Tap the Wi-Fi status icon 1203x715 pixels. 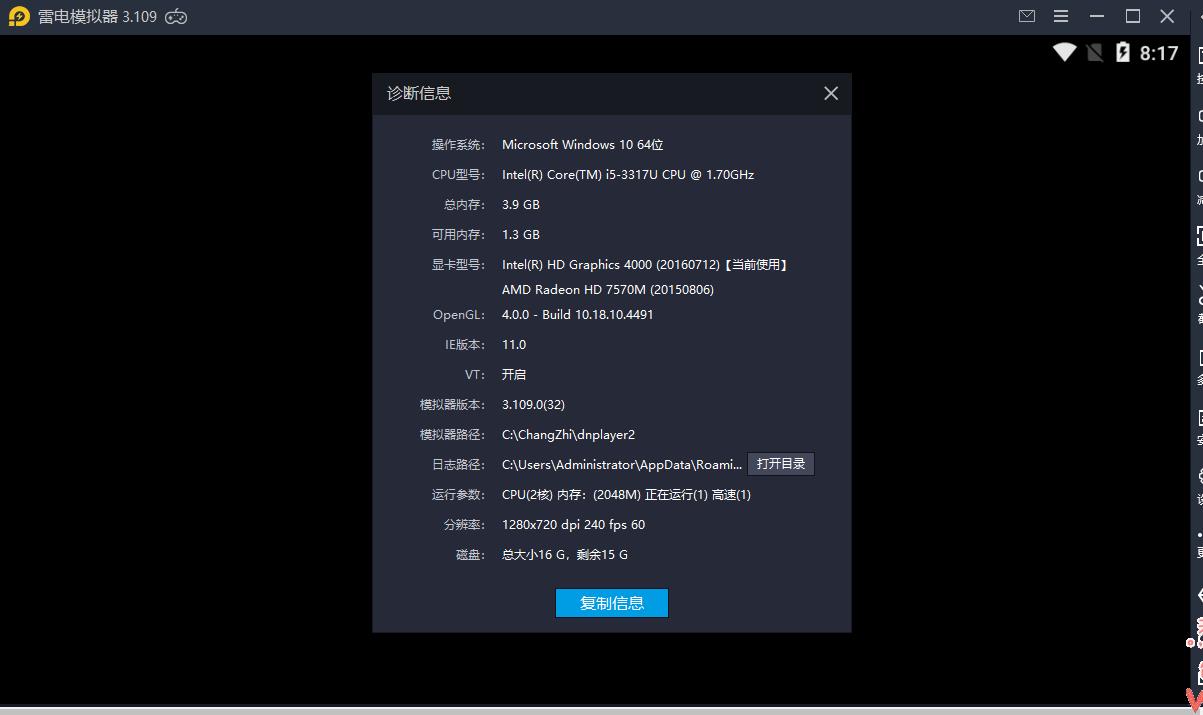pos(1064,53)
